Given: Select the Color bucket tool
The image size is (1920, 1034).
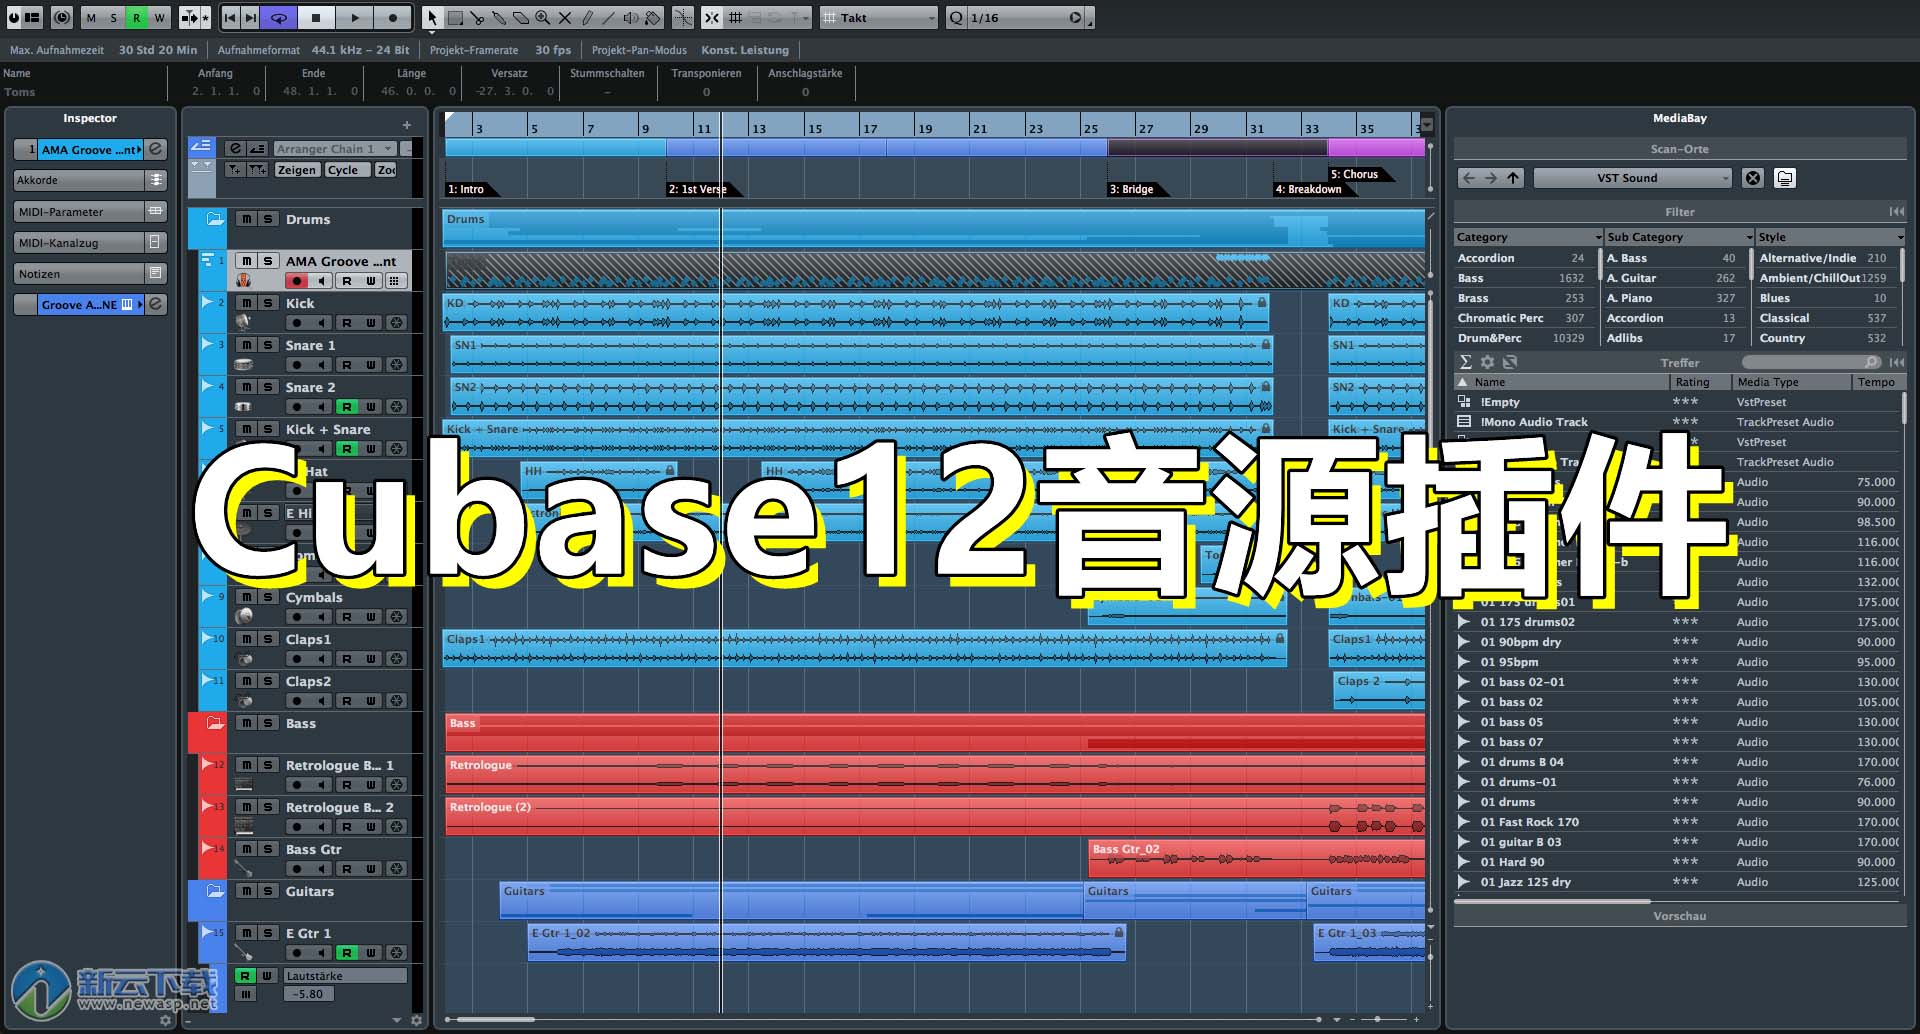Looking at the screenshot, I should tap(653, 18).
